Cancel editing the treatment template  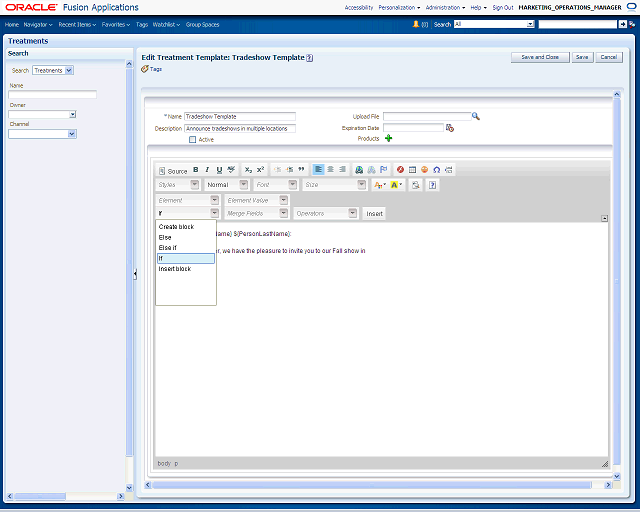[609, 57]
